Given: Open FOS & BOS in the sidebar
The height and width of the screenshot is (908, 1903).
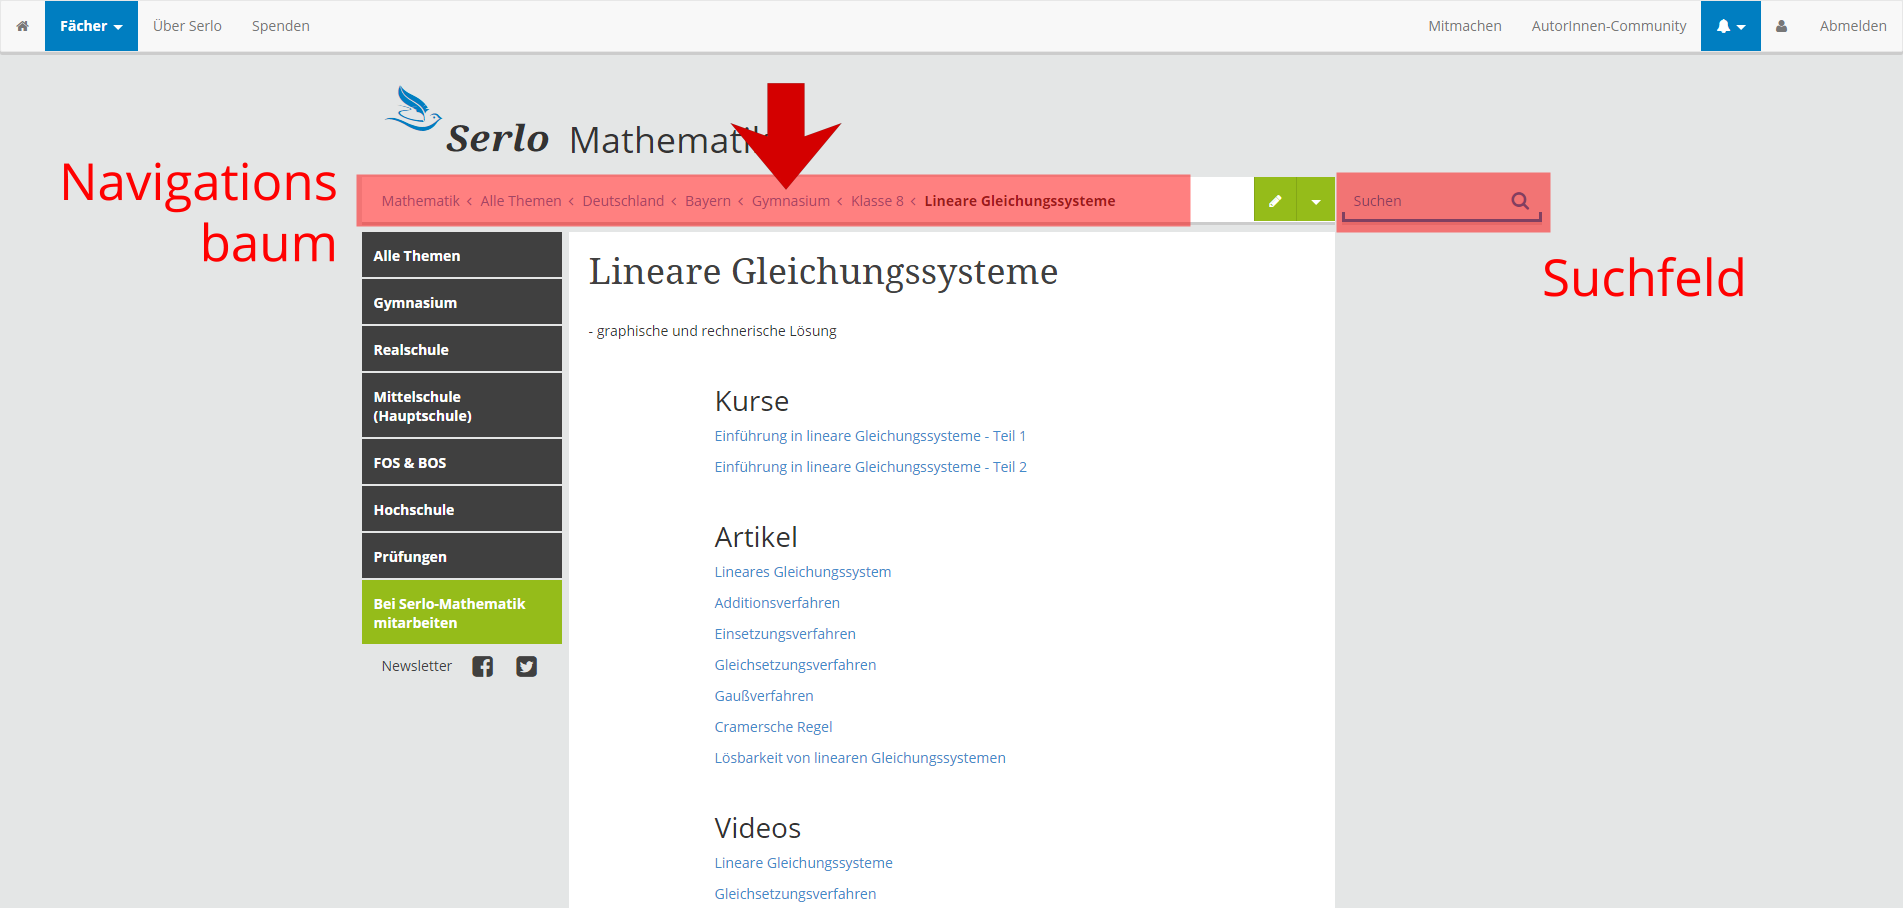Looking at the screenshot, I should (462, 462).
